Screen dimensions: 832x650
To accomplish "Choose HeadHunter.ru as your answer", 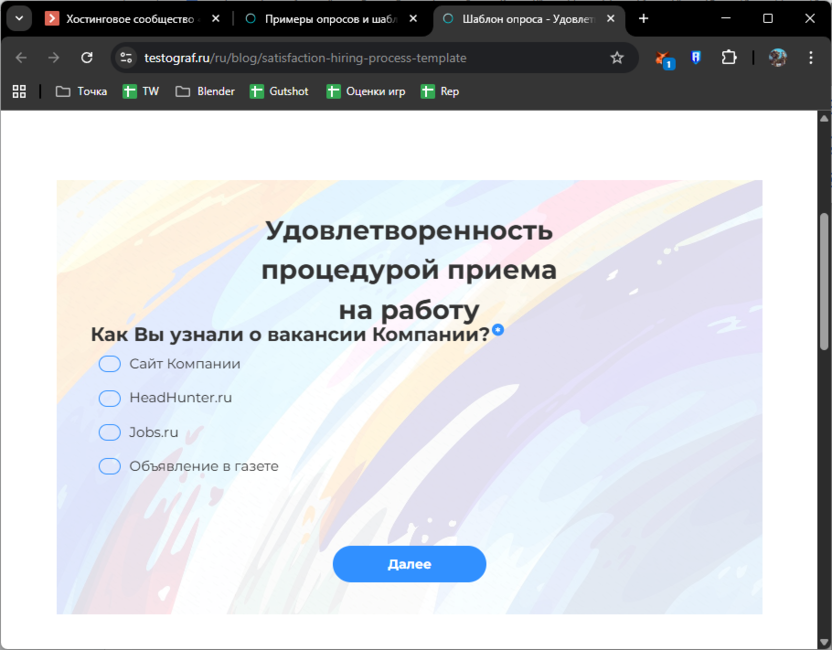I will point(109,398).
